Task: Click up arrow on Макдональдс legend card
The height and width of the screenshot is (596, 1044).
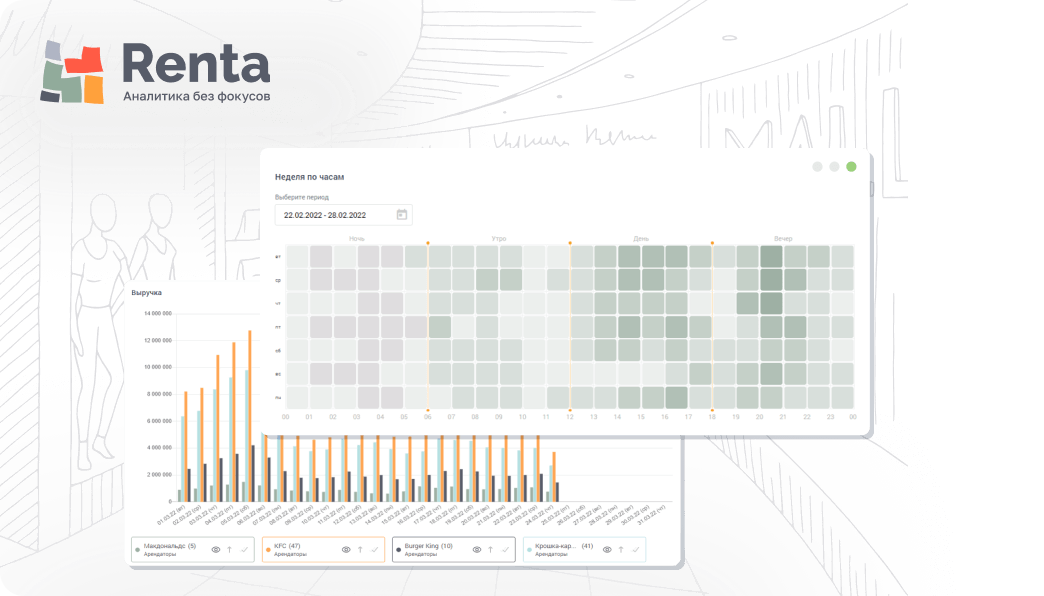Action: (230, 550)
